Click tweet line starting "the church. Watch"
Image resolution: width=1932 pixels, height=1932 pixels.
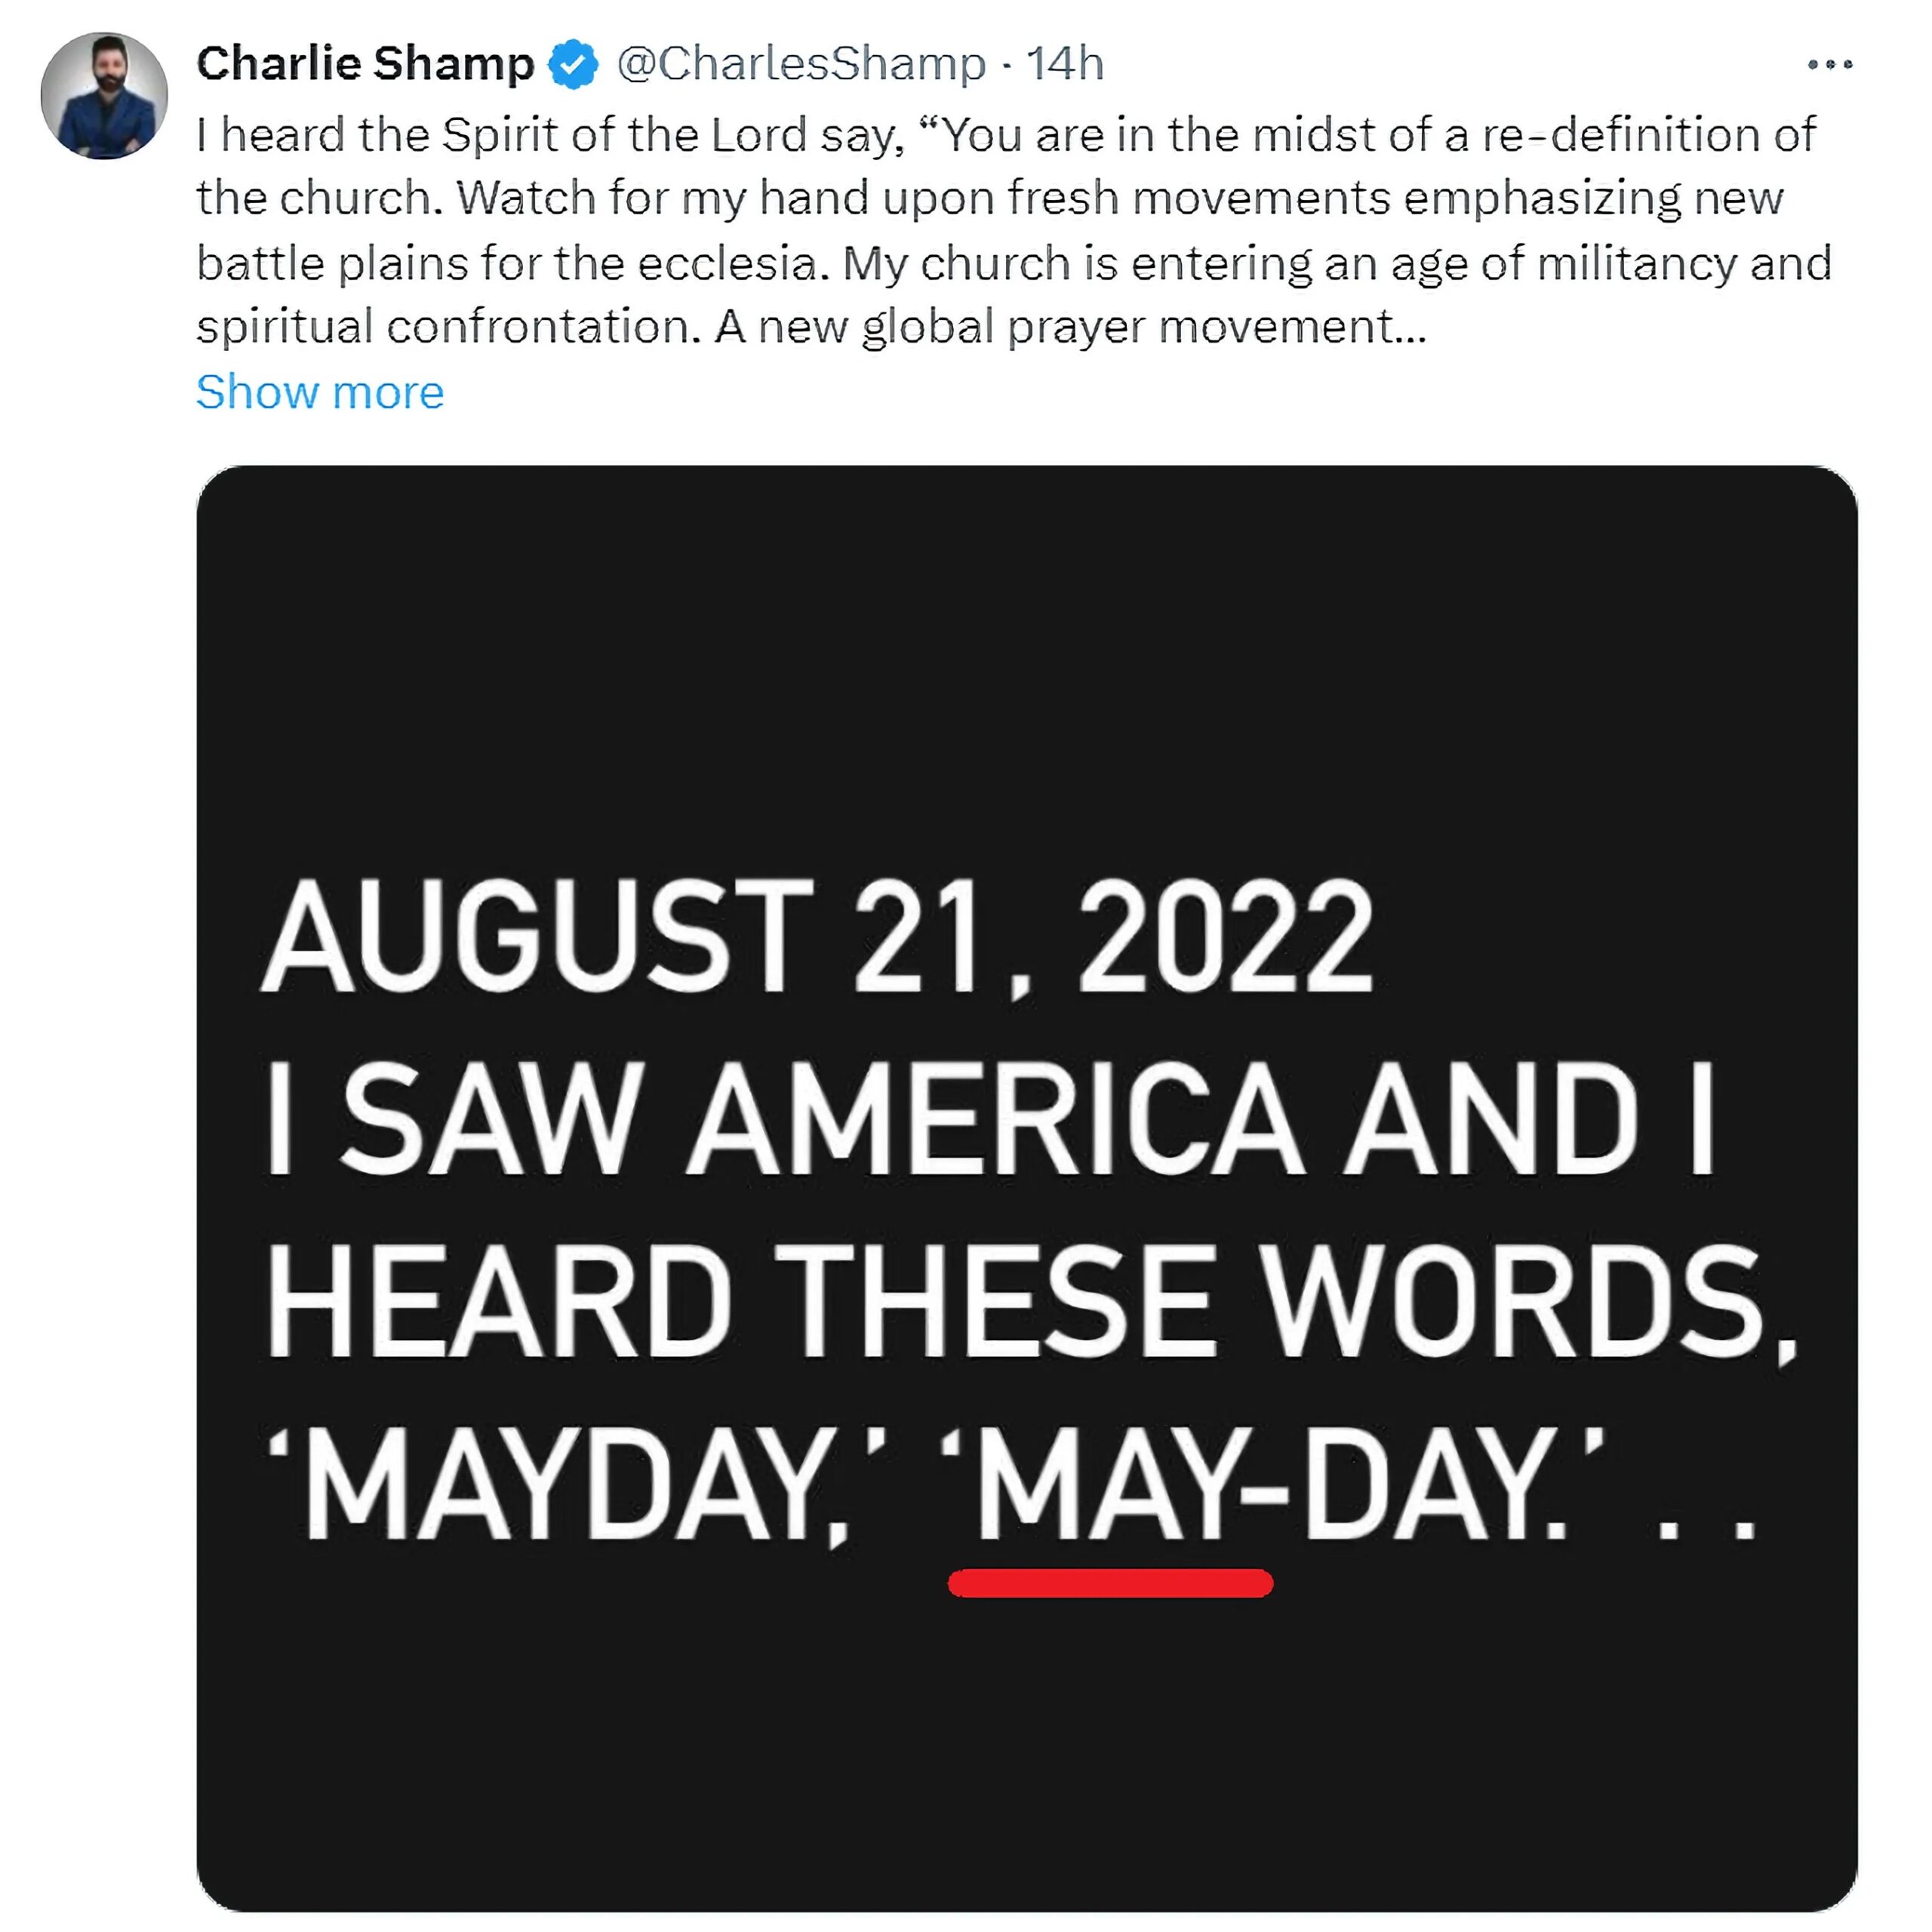pos(989,198)
